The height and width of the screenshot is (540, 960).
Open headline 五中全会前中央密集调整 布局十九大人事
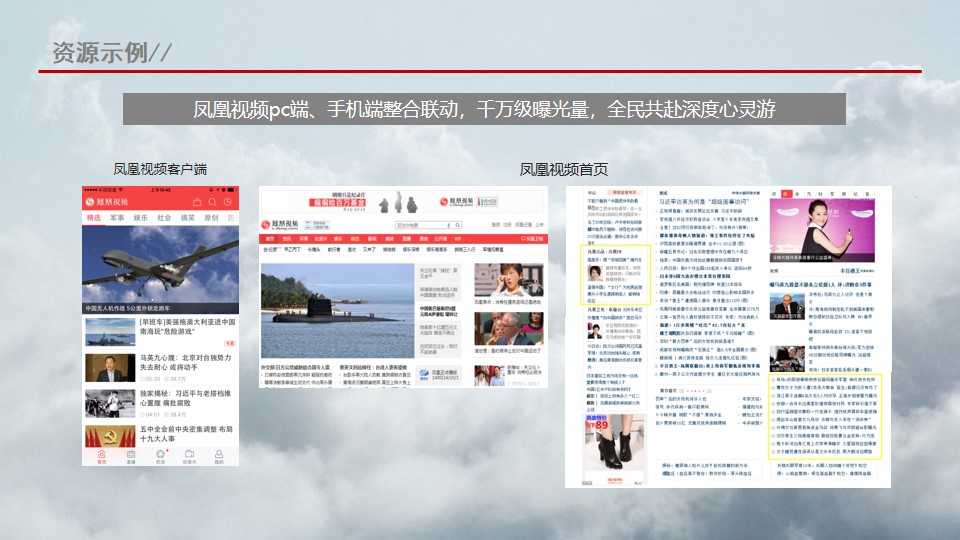pos(186,433)
